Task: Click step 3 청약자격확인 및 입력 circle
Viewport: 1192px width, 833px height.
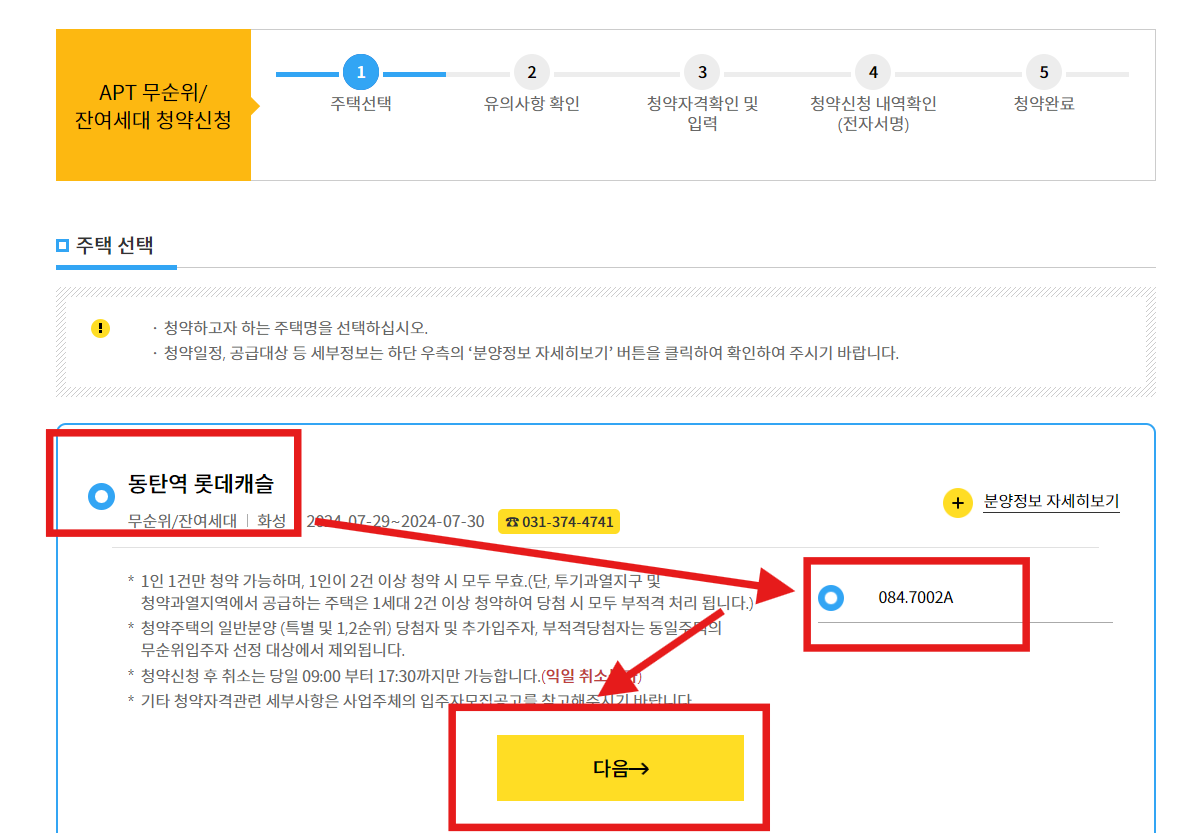Action: point(702,72)
